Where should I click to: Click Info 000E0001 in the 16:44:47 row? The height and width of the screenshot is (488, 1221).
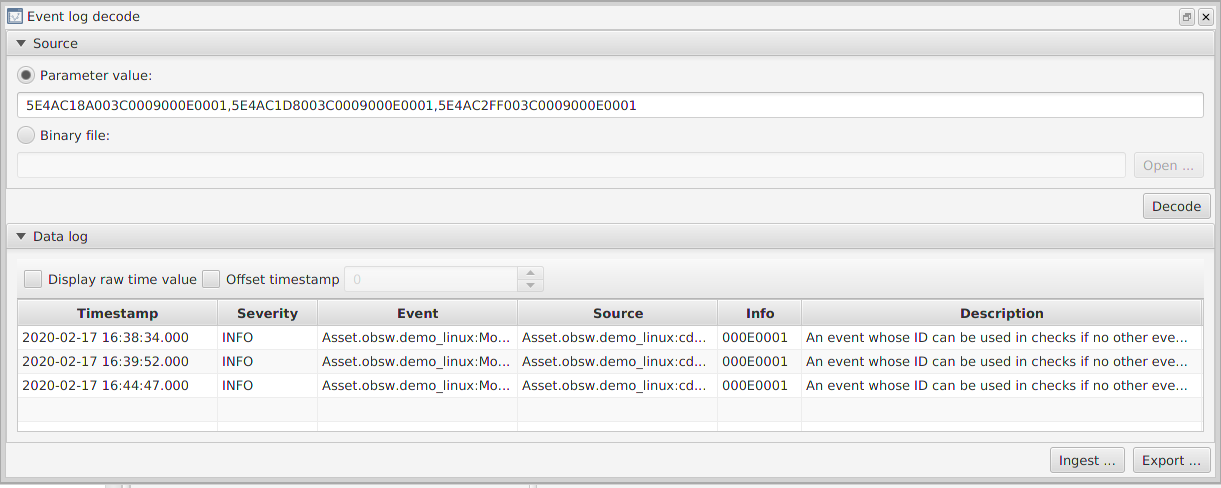click(759, 385)
